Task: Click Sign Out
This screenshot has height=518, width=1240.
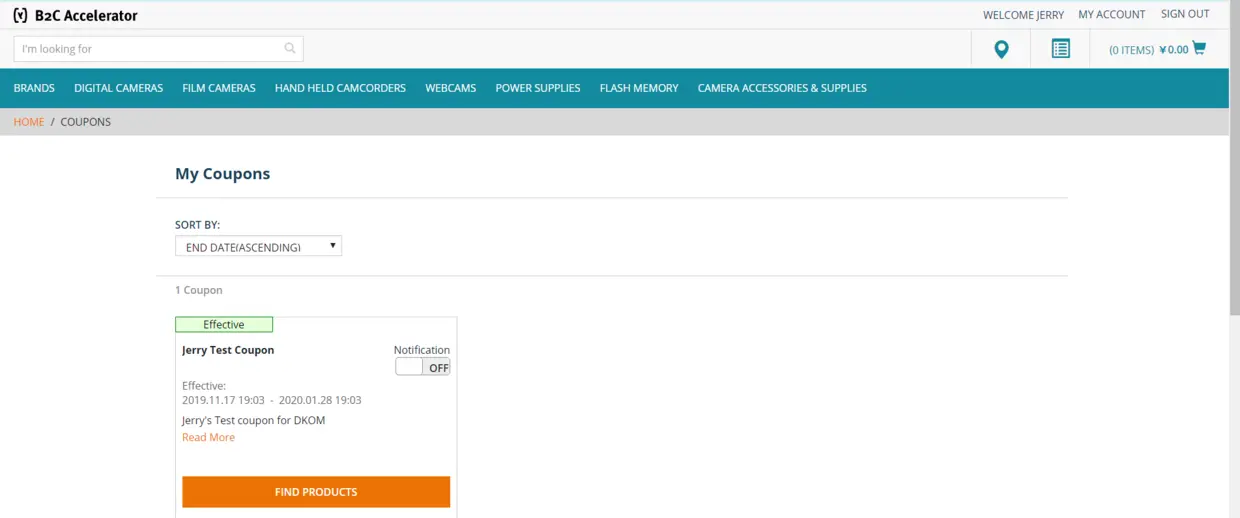Action: pyautogui.click(x=1185, y=14)
